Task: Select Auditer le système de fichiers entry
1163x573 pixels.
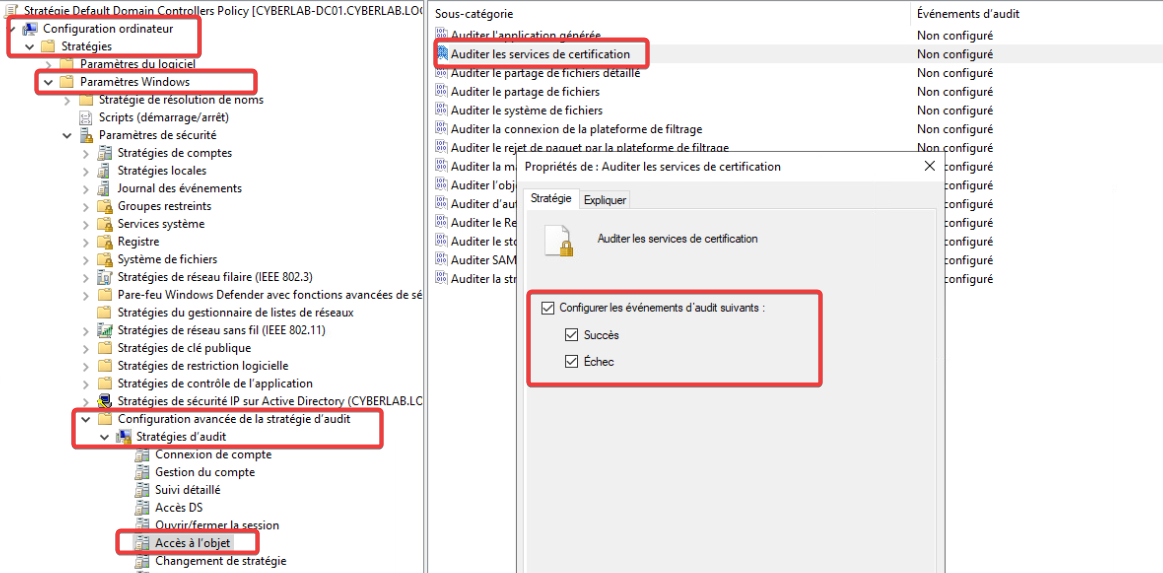Action: (x=526, y=110)
